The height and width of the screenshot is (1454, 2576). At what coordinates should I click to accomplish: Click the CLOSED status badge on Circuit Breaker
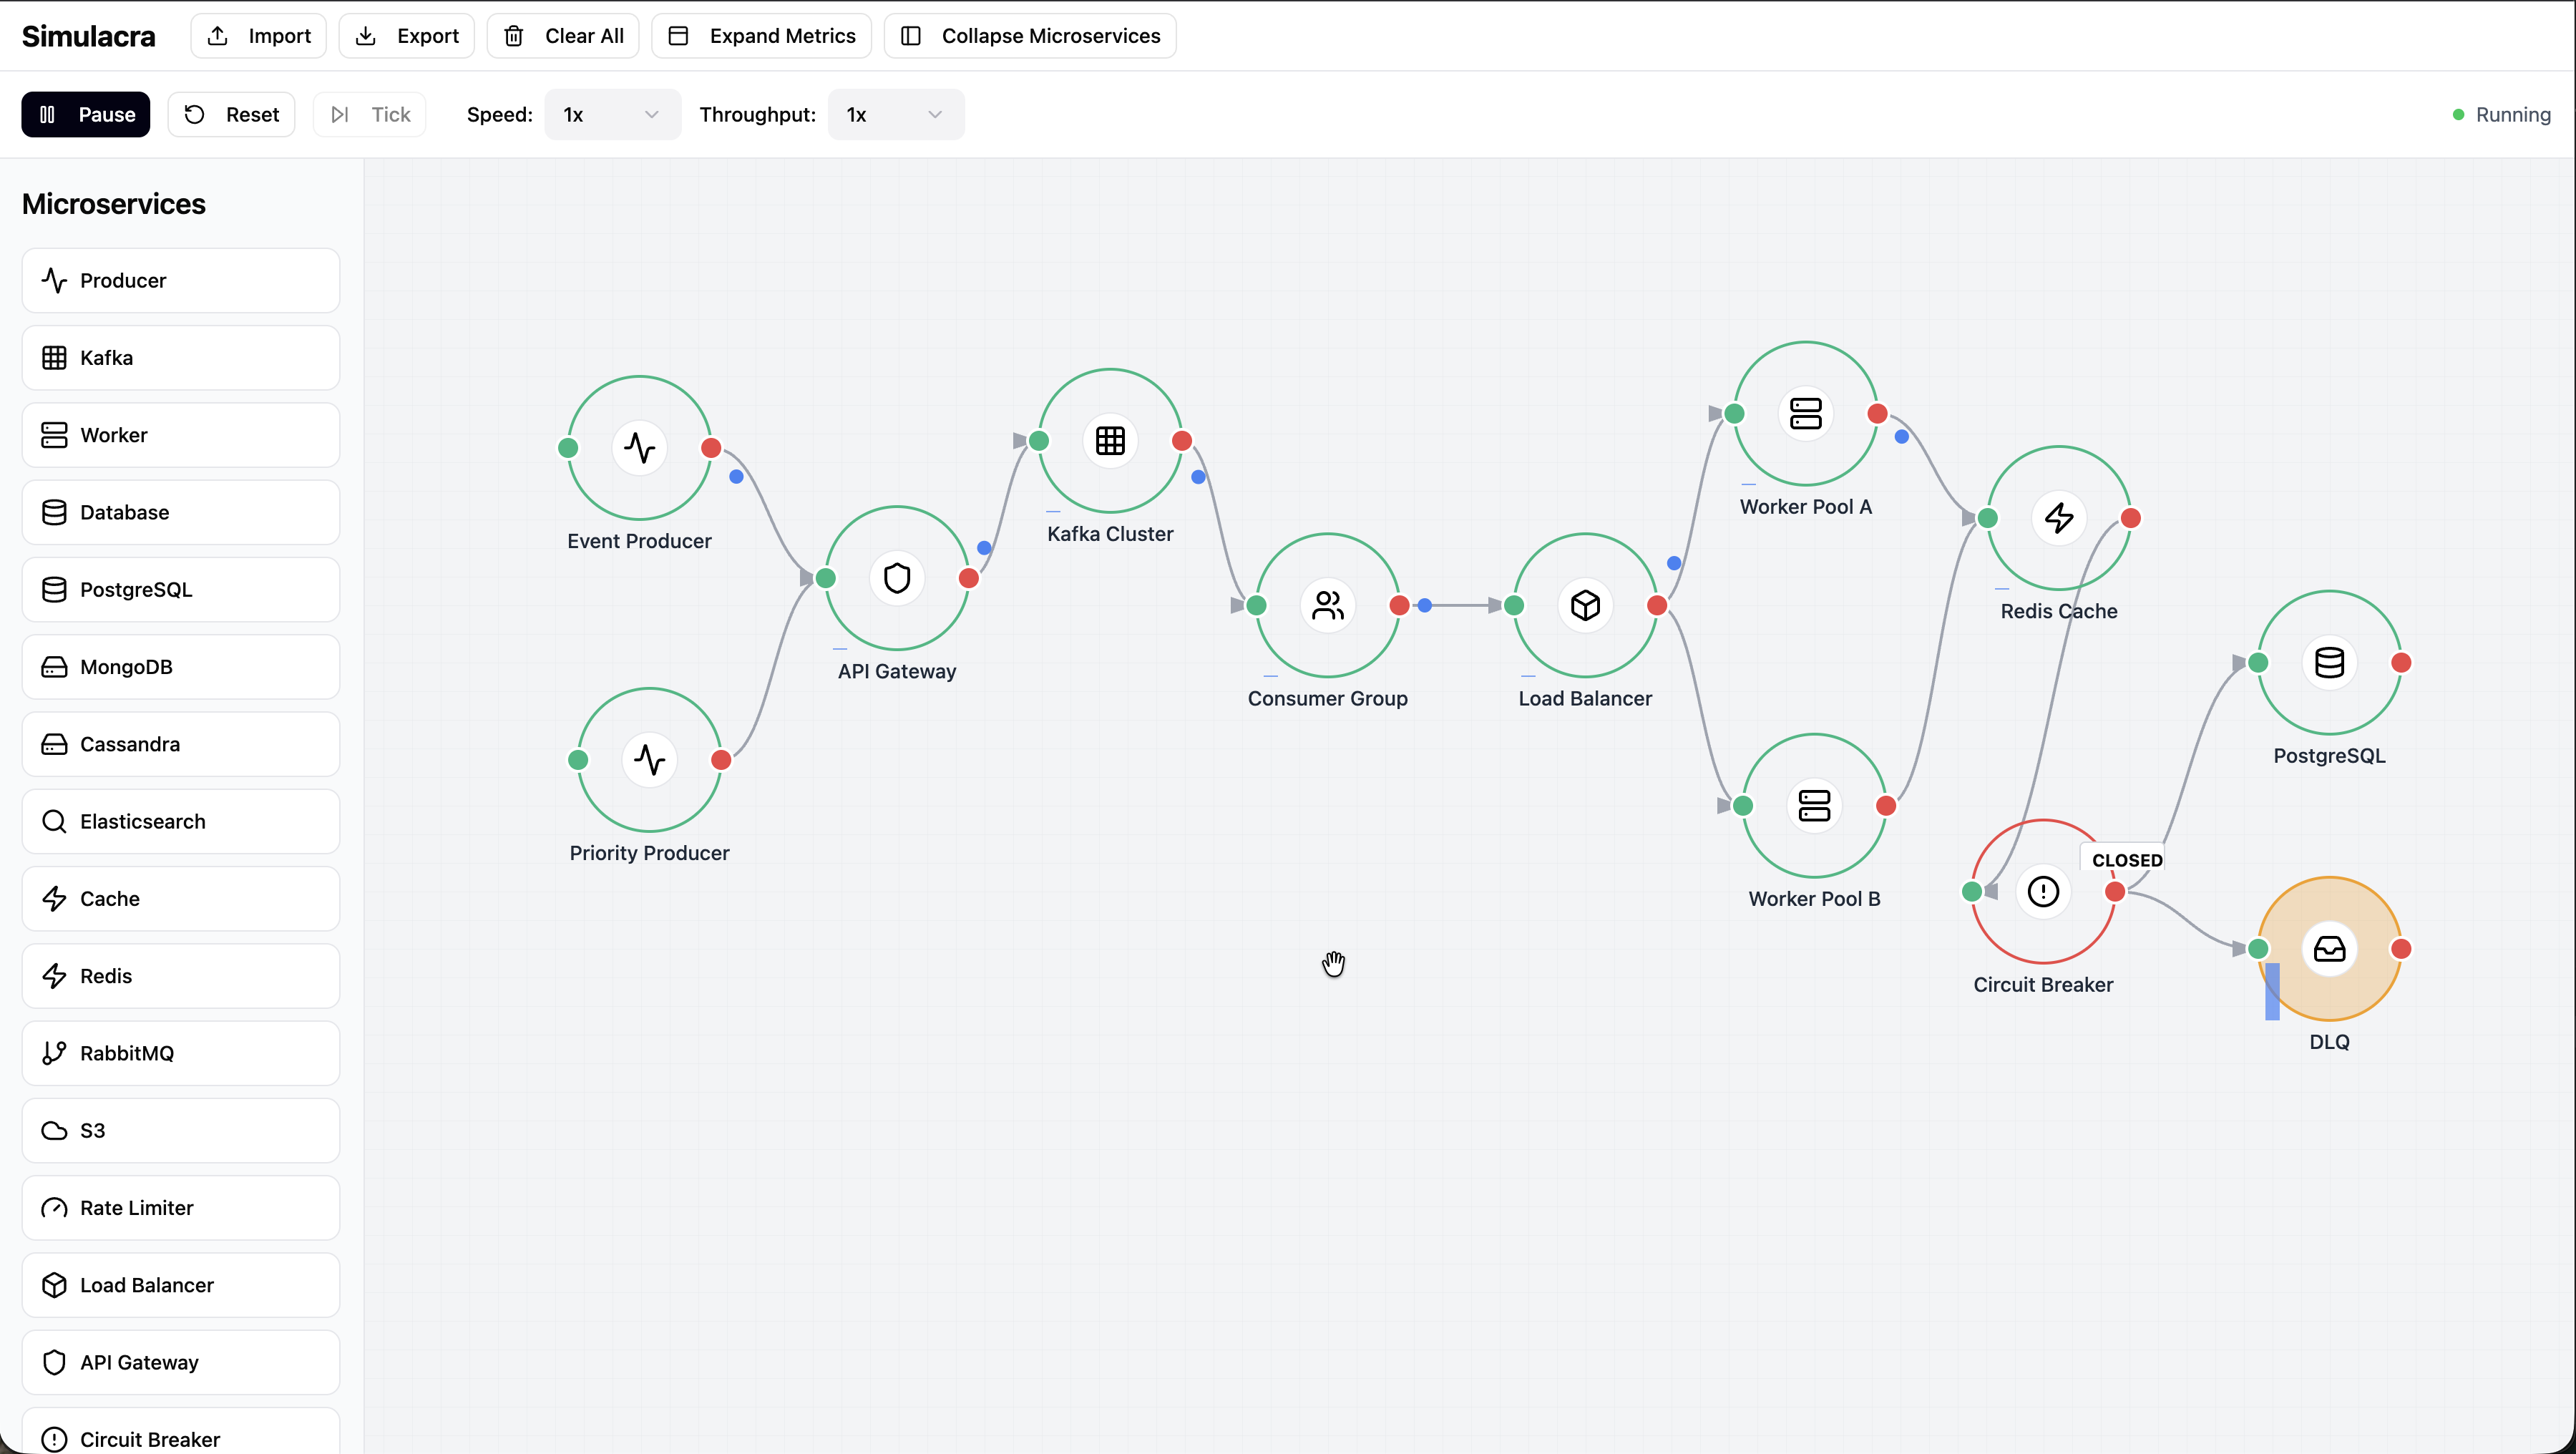tap(2126, 860)
